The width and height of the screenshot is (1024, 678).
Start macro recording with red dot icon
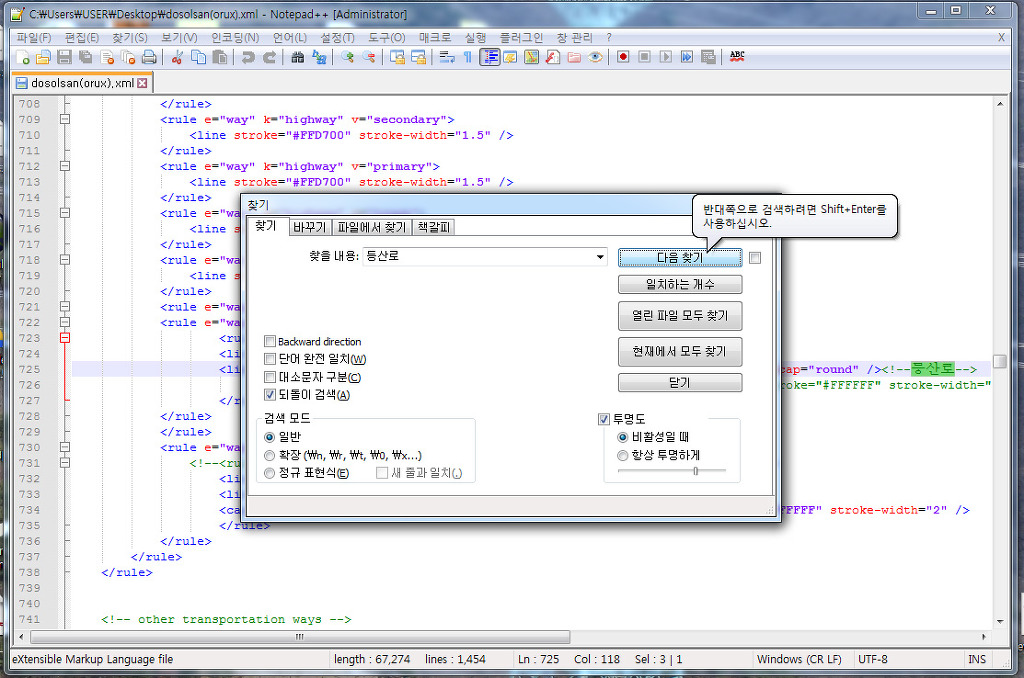(622, 58)
